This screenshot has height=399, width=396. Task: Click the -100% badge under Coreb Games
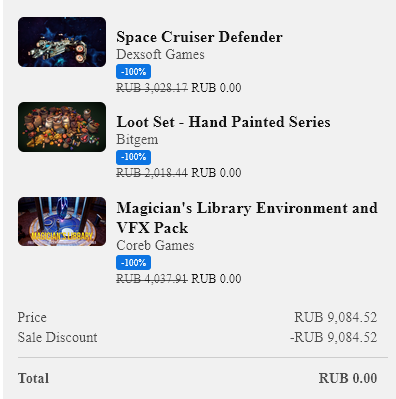133,263
